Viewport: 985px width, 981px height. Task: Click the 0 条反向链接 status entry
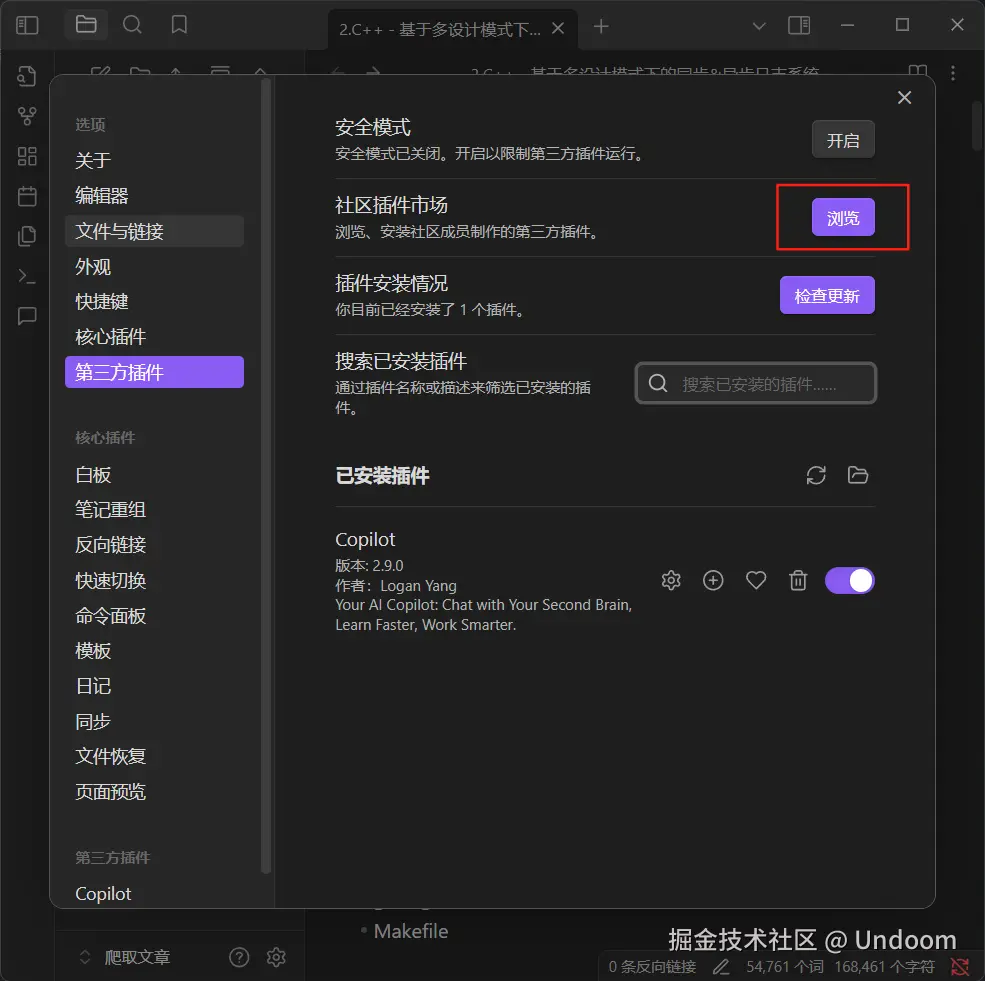click(652, 967)
